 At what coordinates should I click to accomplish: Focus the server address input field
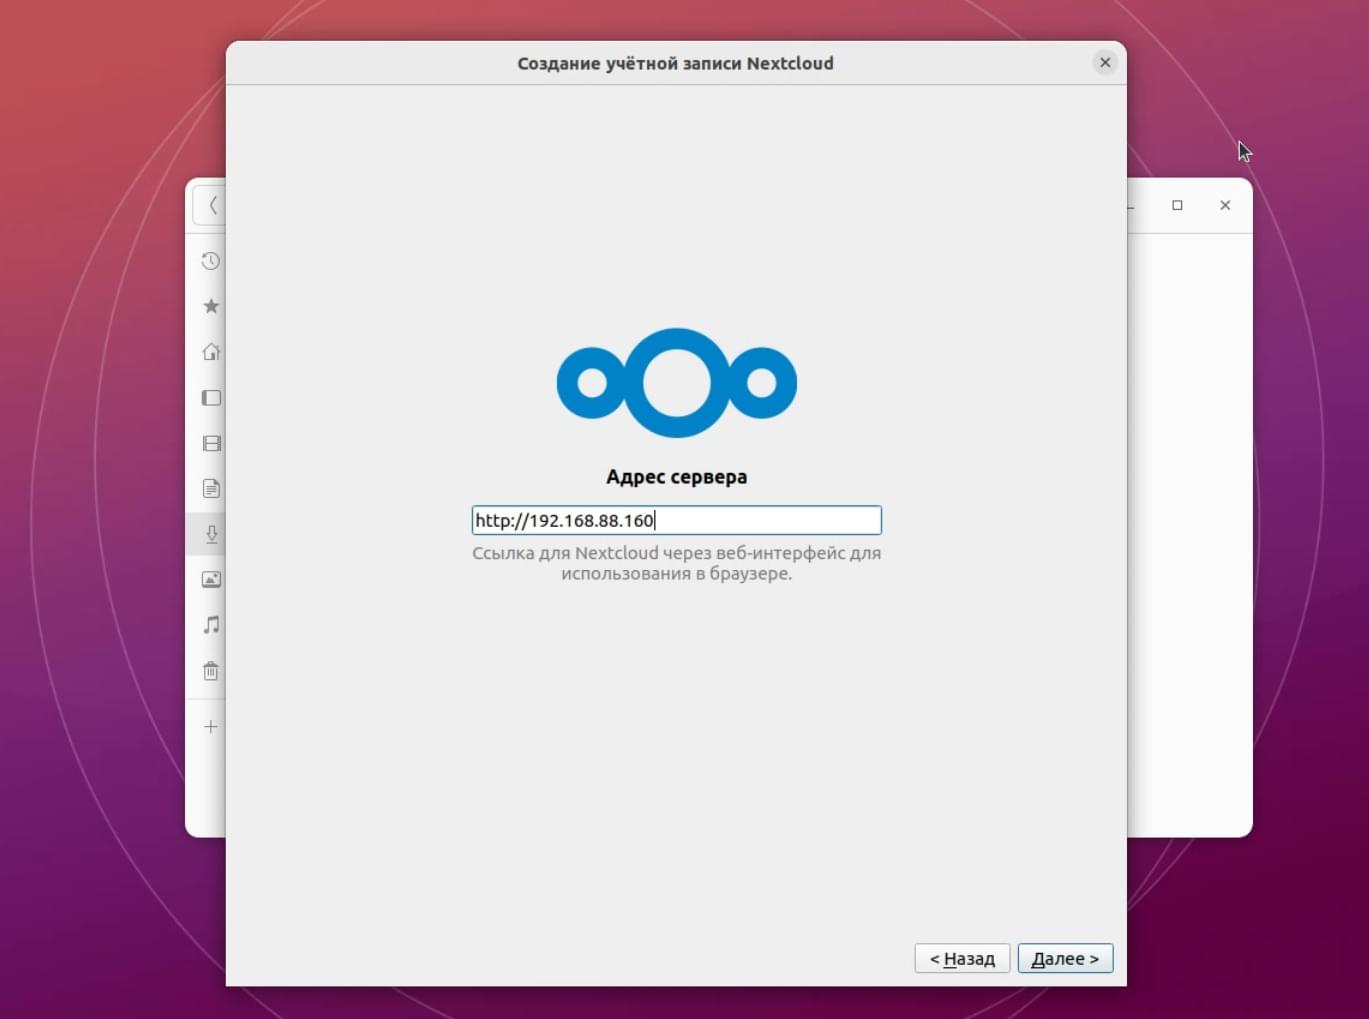[x=677, y=520]
